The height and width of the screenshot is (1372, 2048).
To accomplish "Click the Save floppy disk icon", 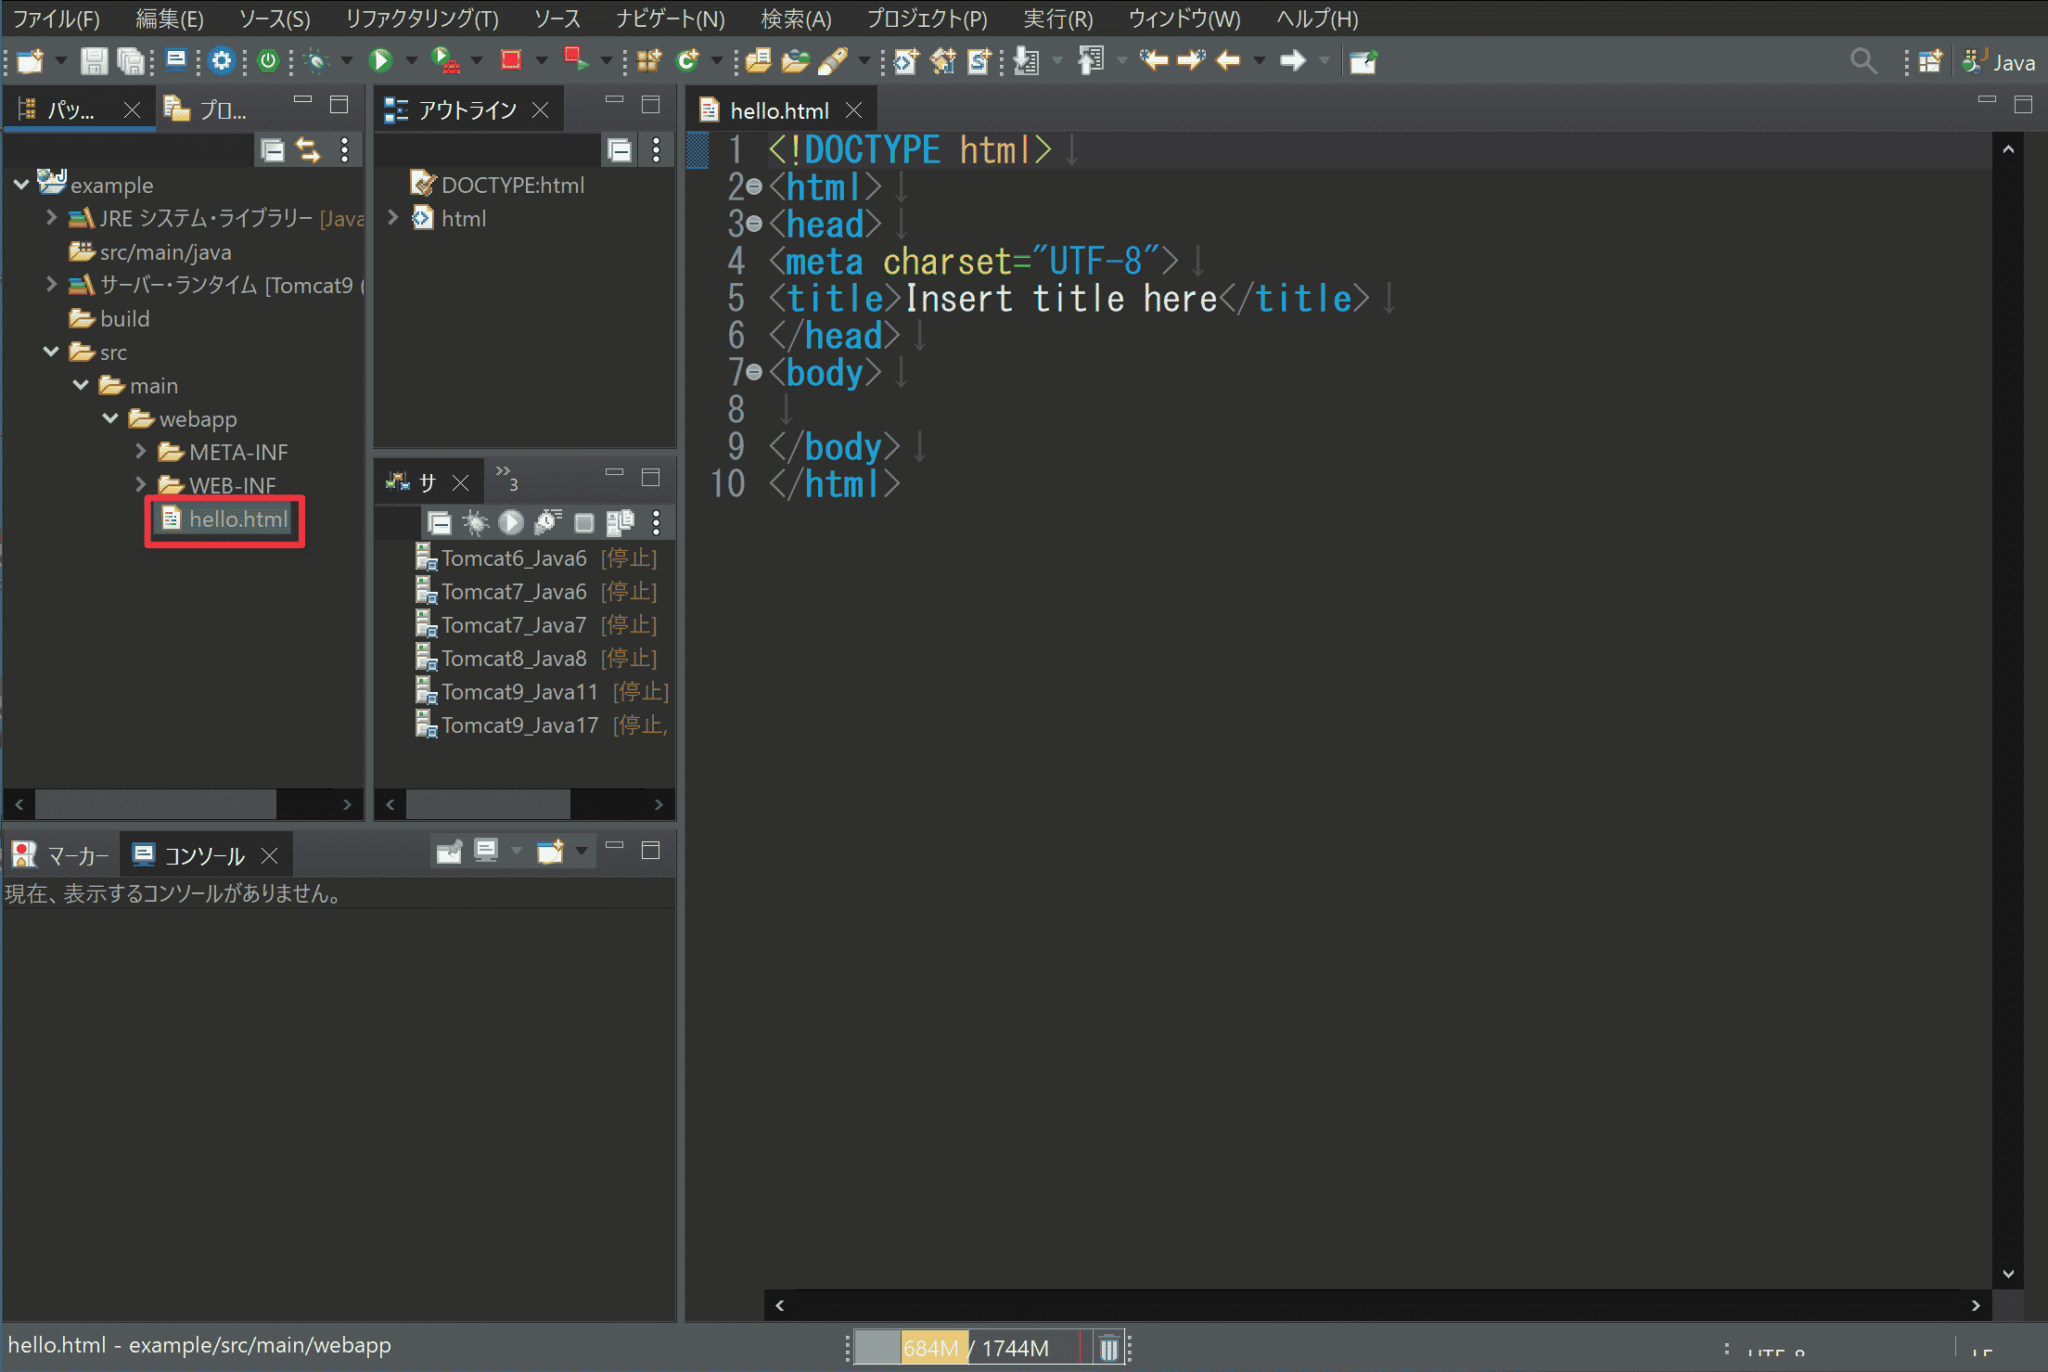I will click(x=93, y=61).
